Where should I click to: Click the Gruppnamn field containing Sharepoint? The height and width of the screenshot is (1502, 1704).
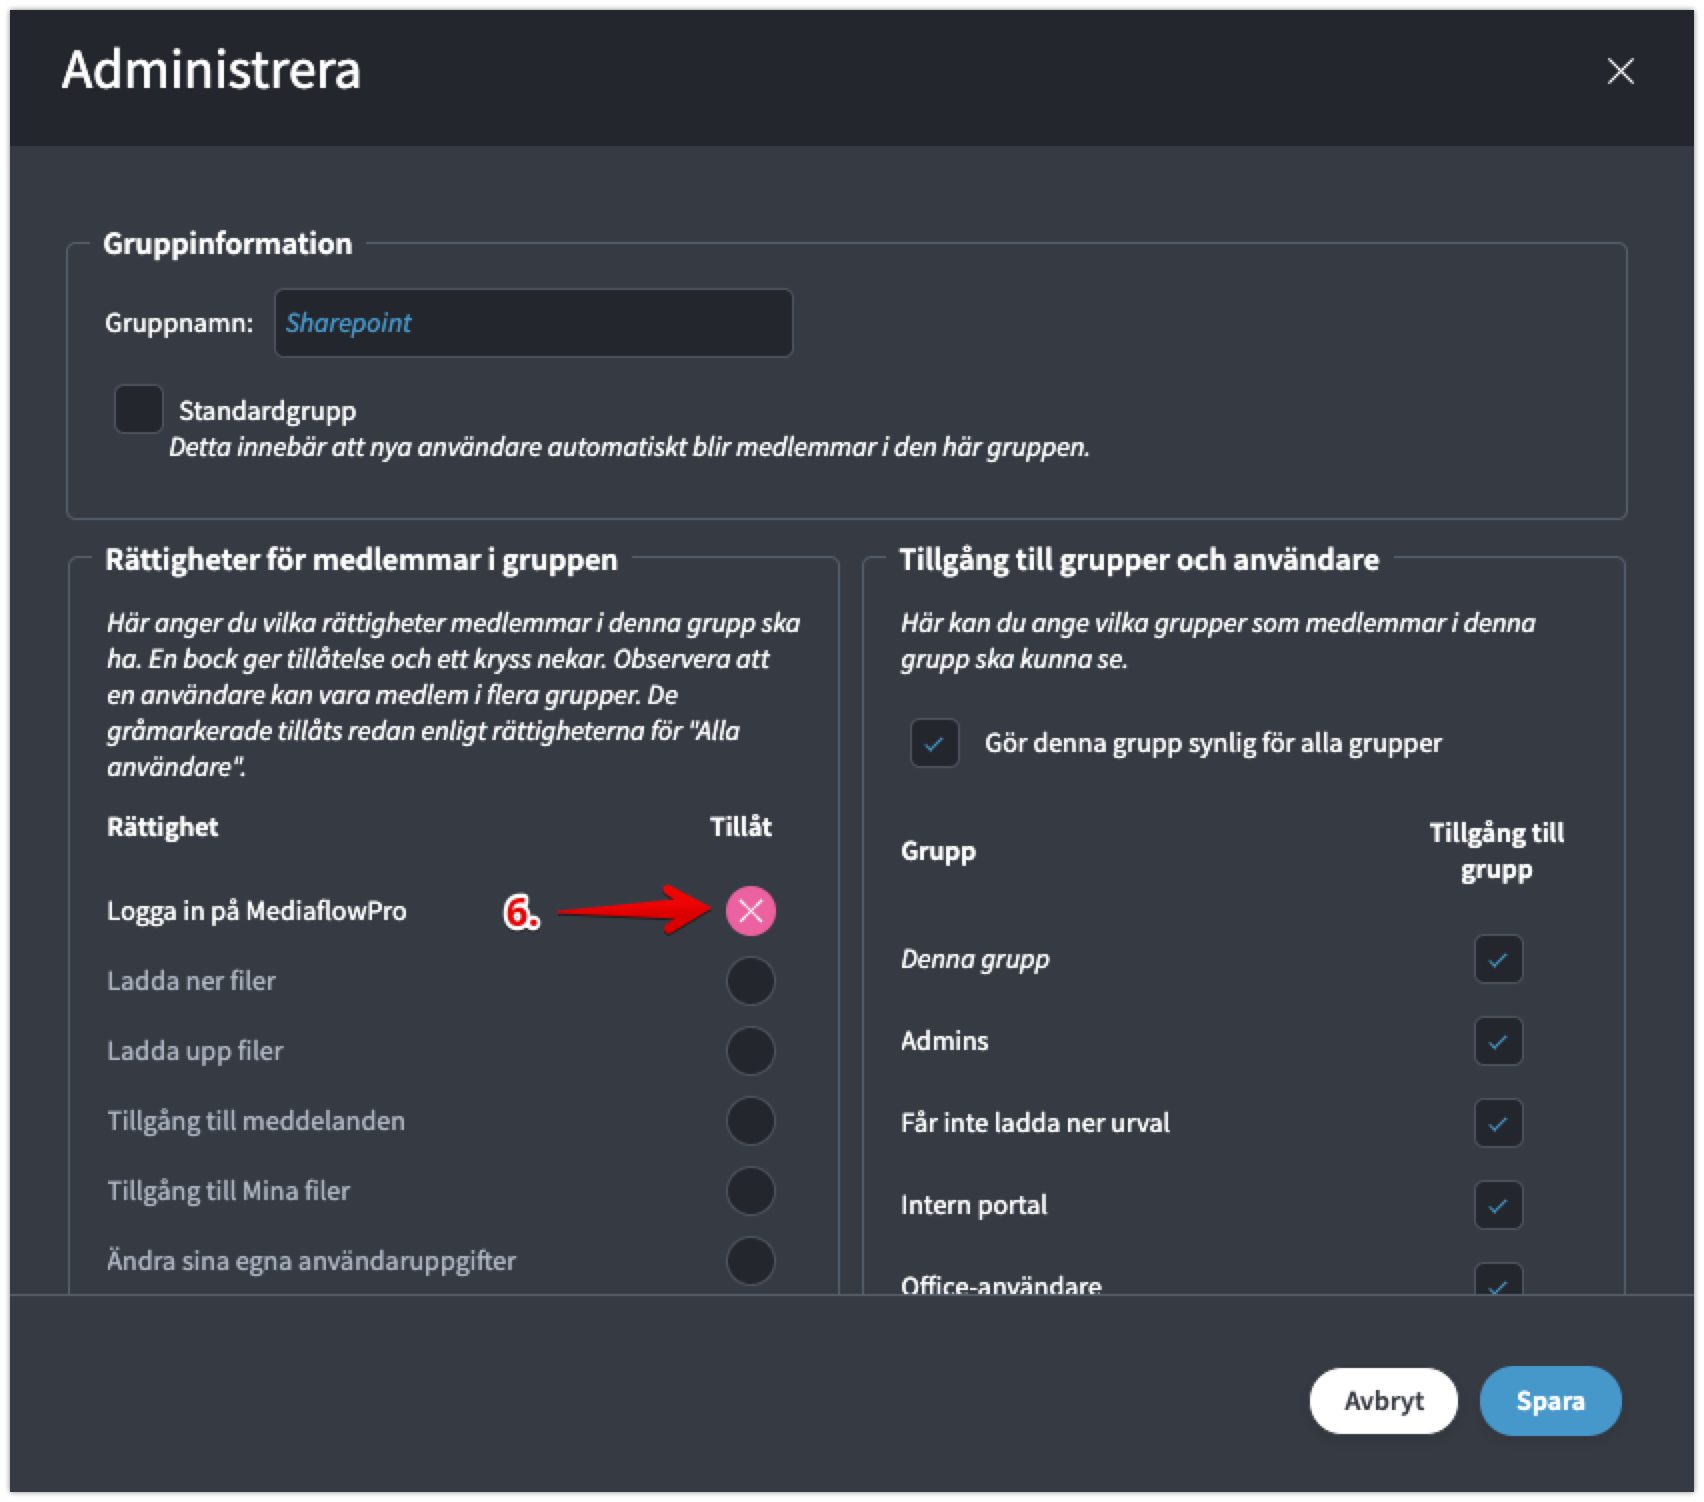click(533, 323)
